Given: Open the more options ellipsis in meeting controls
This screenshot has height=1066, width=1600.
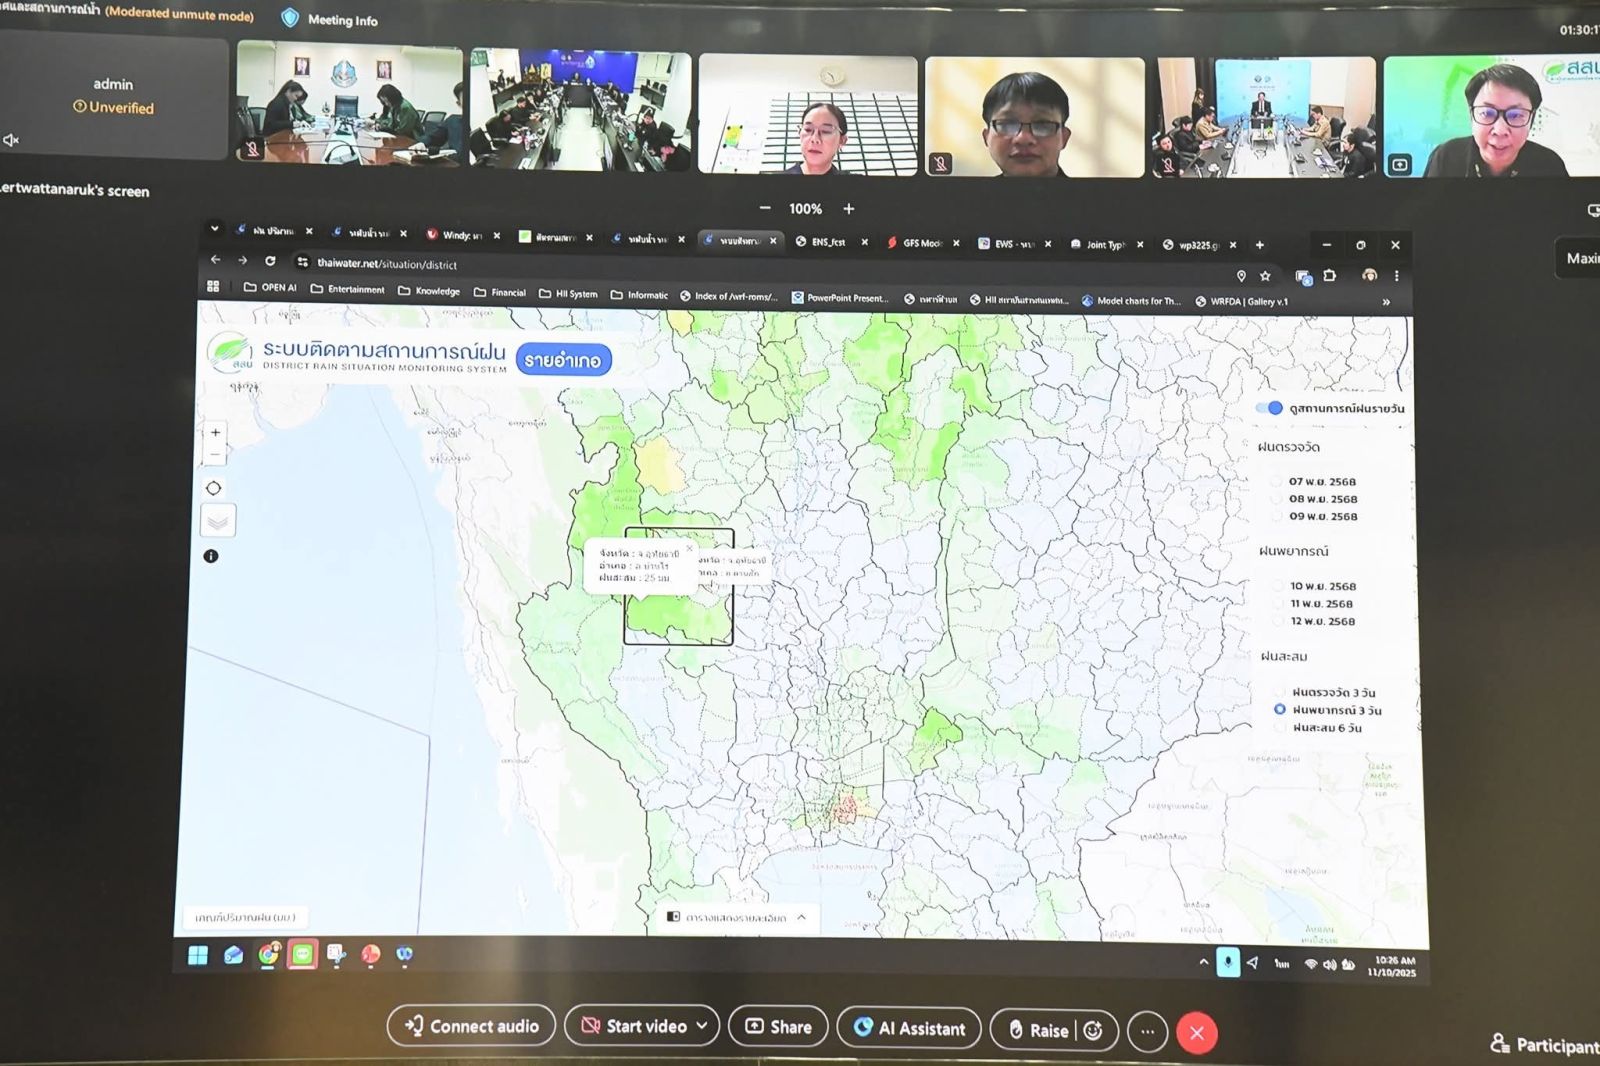Looking at the screenshot, I should pyautogui.click(x=1147, y=1032).
